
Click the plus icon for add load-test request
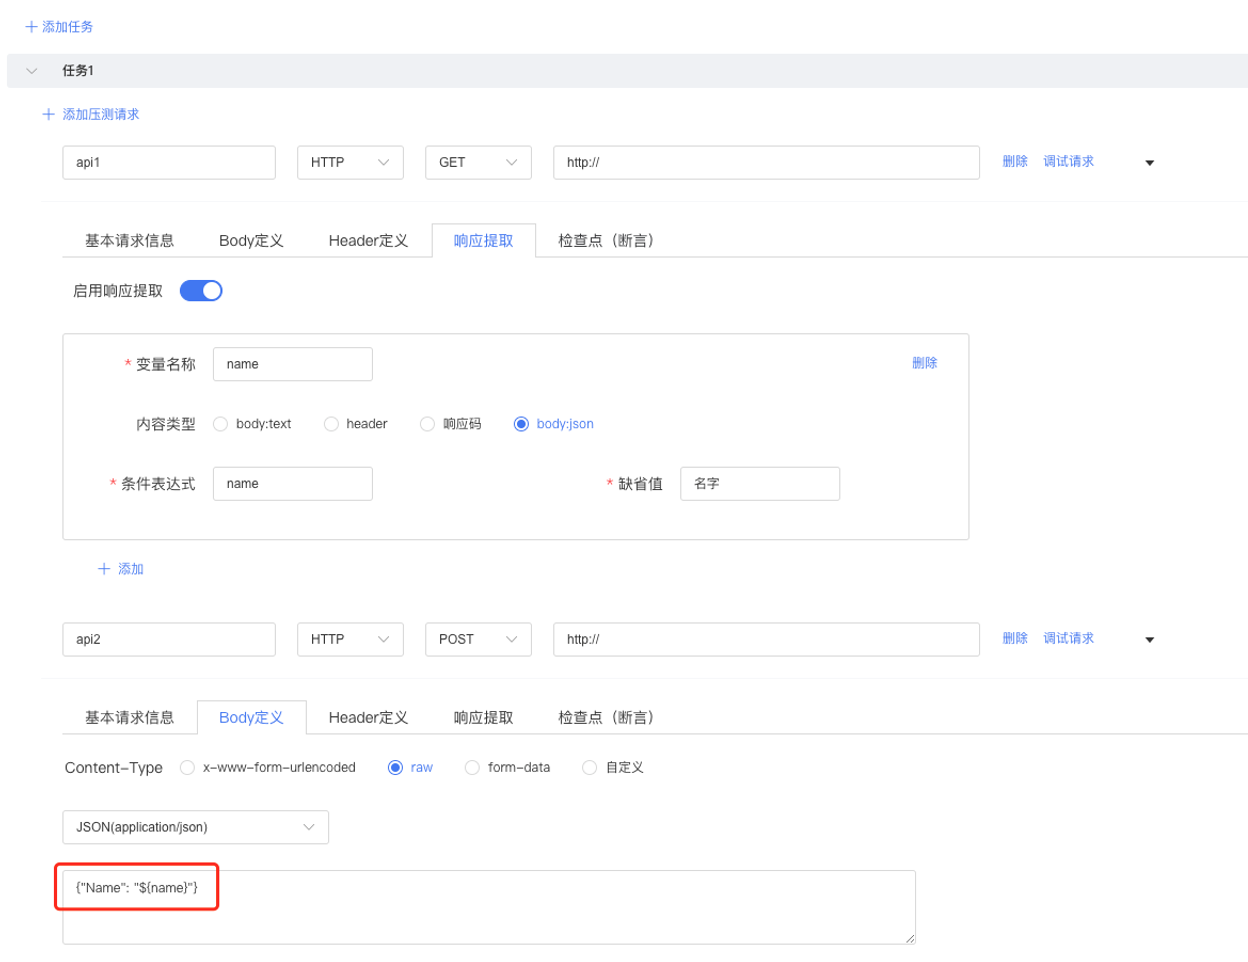48,115
